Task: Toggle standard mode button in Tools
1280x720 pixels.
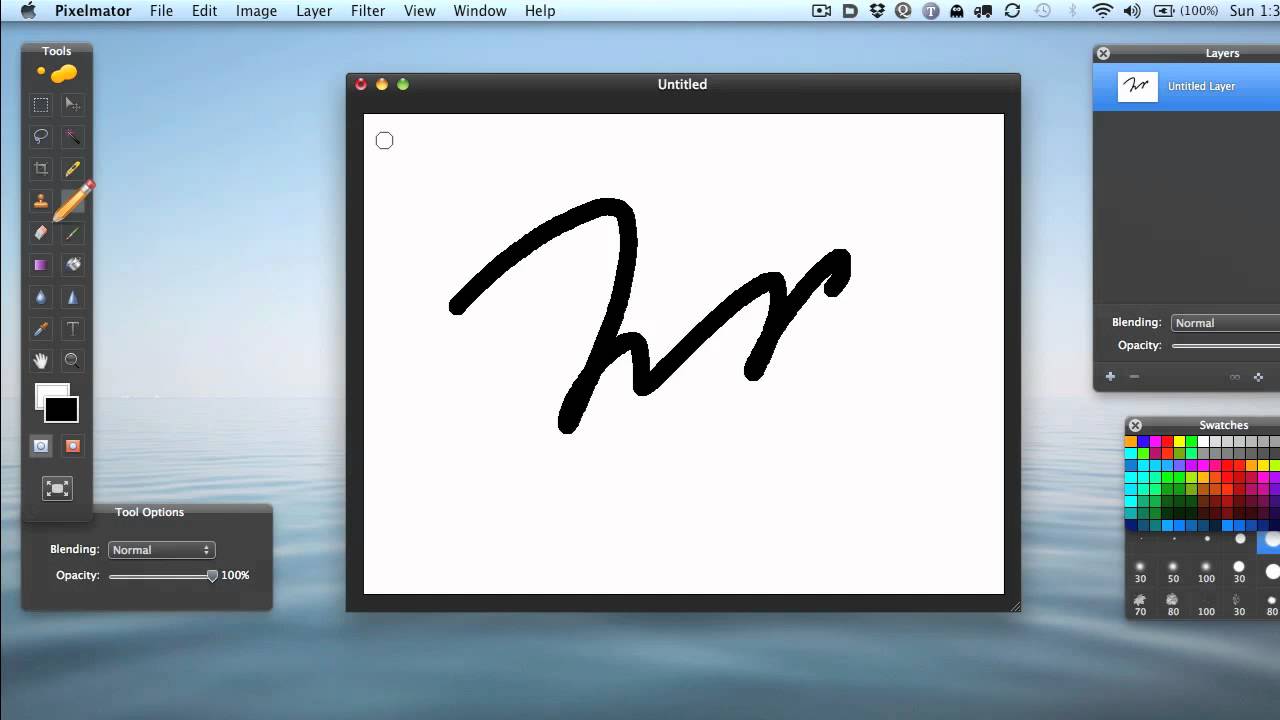Action: tap(41, 446)
